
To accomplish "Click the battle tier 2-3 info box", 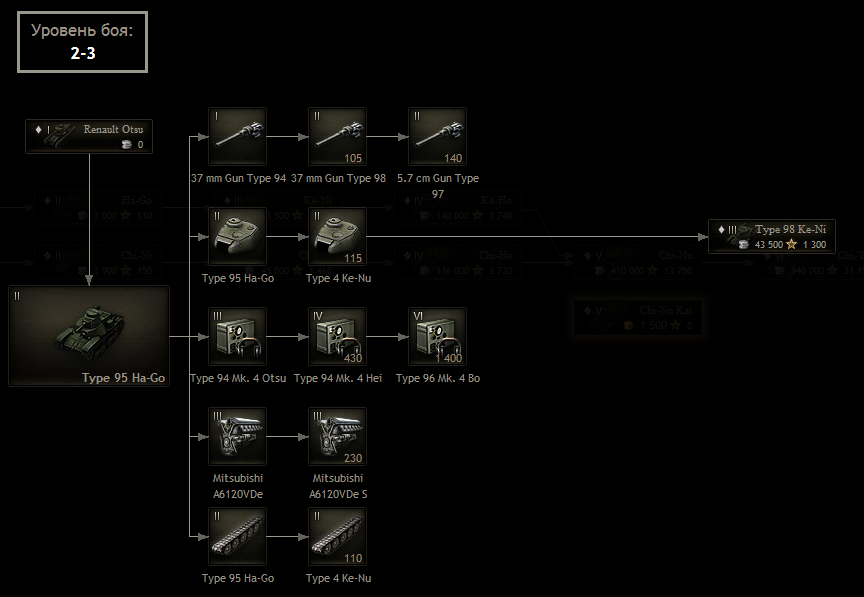I will tap(82, 41).
